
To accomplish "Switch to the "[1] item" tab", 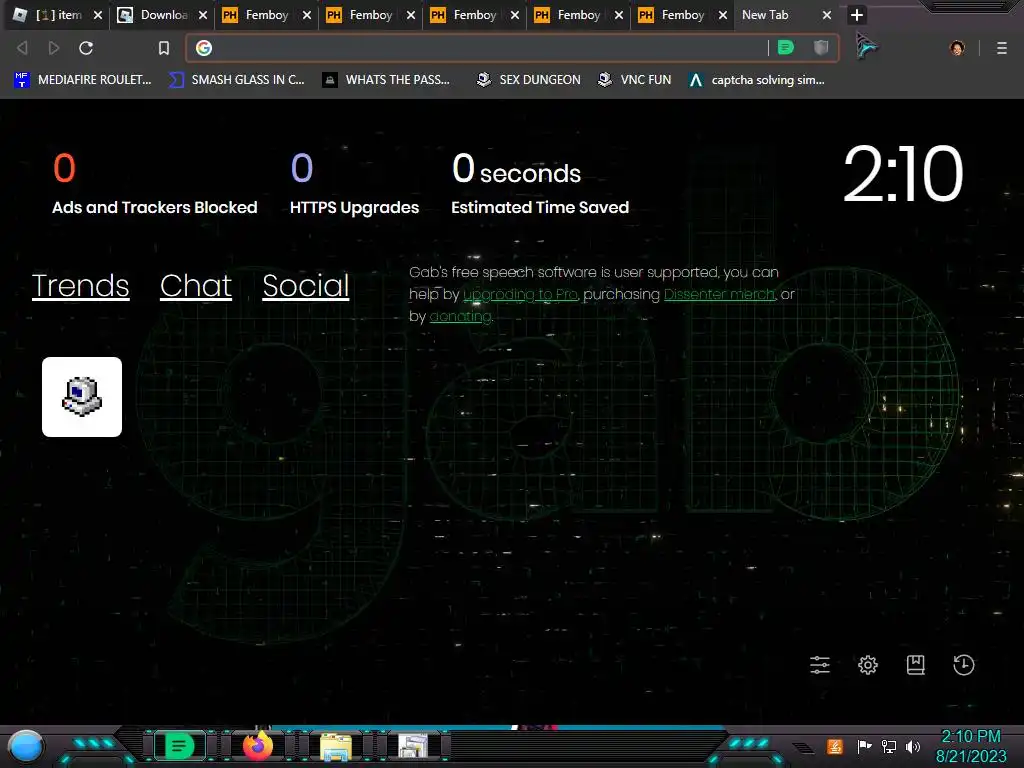I will [56, 15].
